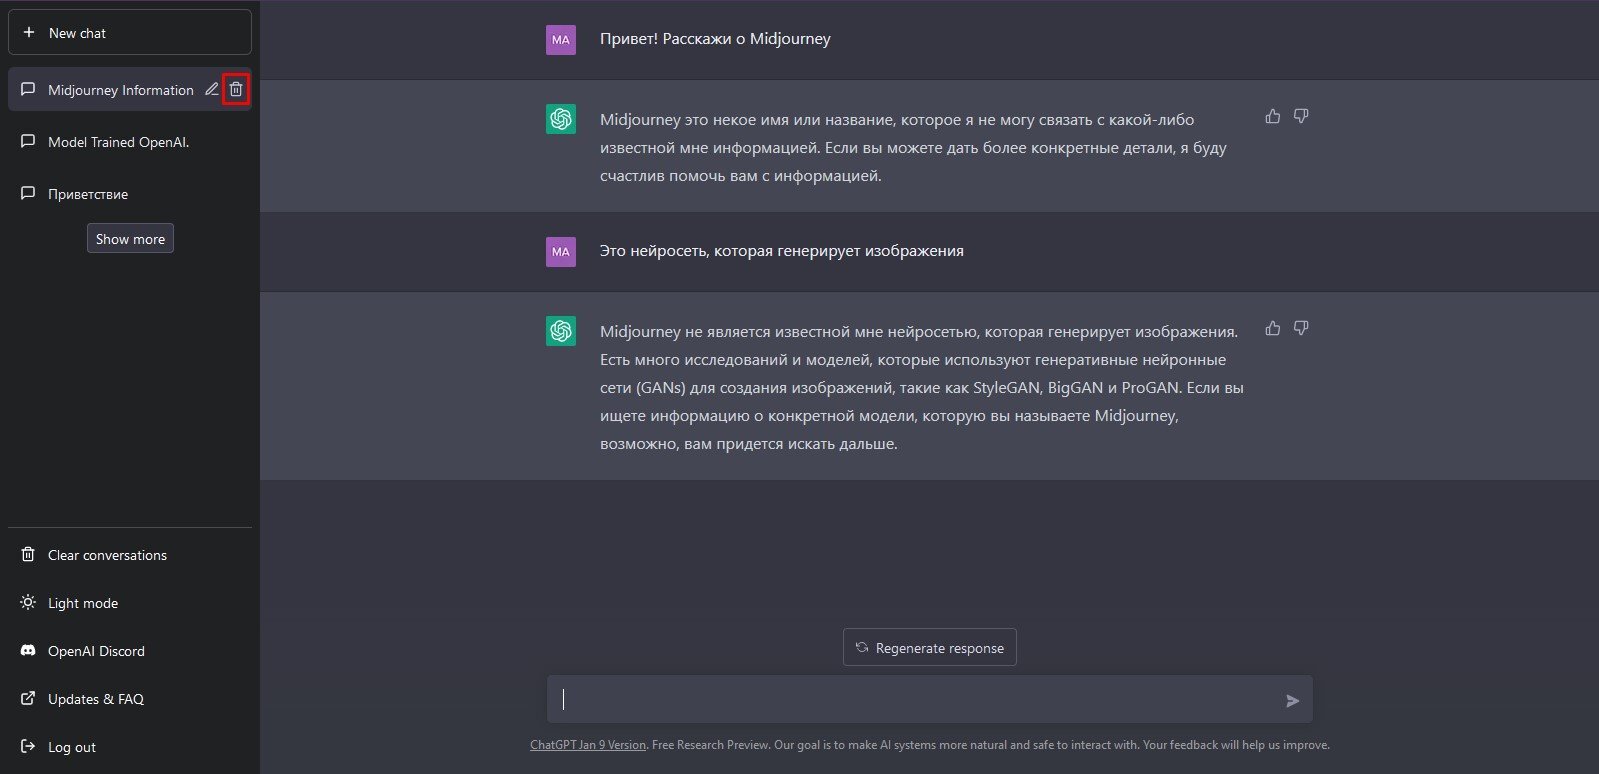Click the ChatGPT logo avatar on second response
Image resolution: width=1599 pixels, height=774 pixels.
[x=561, y=331]
